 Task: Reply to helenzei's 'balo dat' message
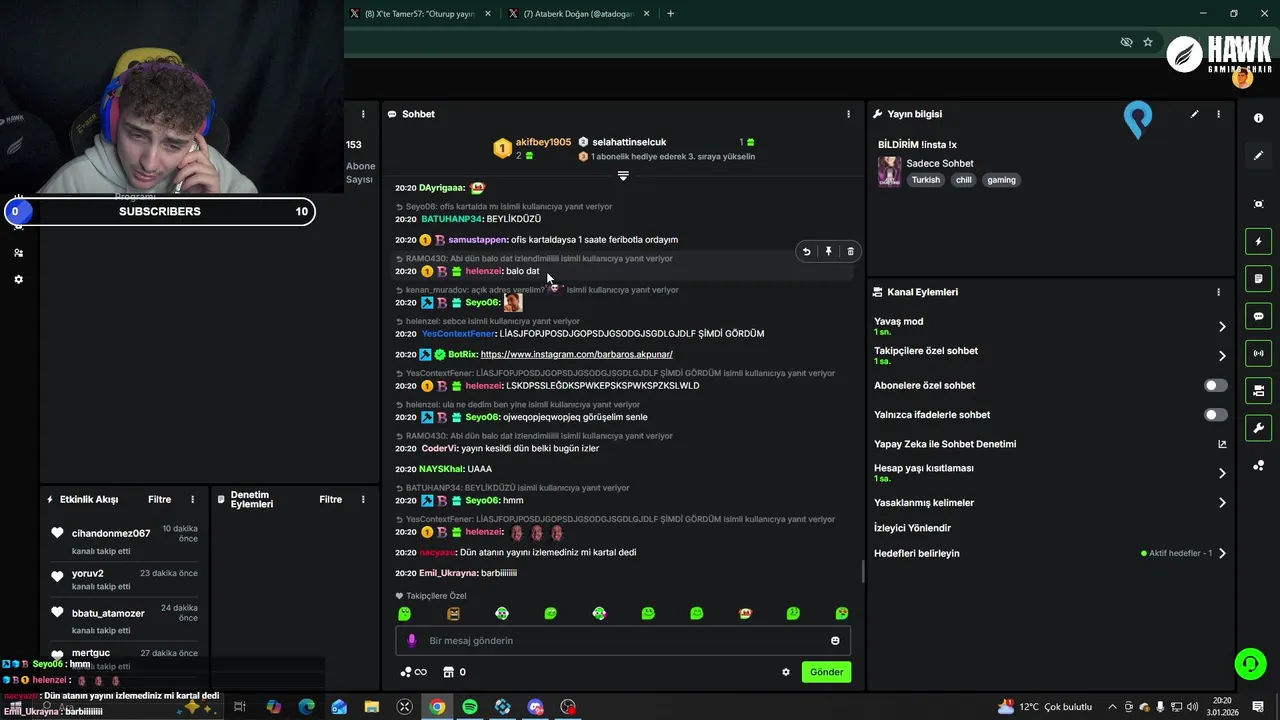click(x=806, y=252)
